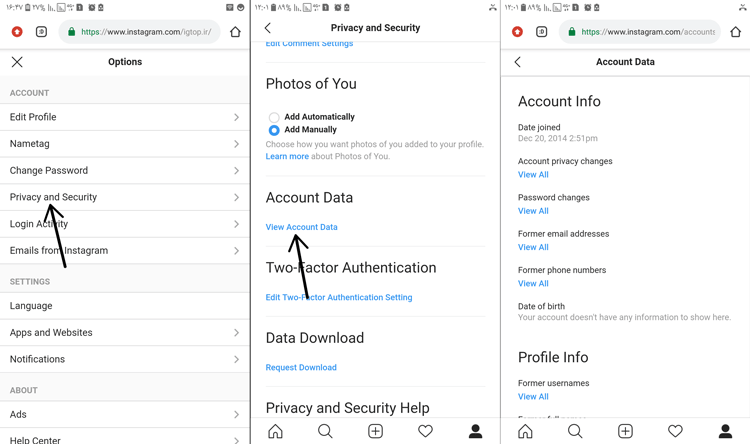Image resolution: width=750 pixels, height=444 pixels.
Task: View All under Password changes
Action: point(533,211)
